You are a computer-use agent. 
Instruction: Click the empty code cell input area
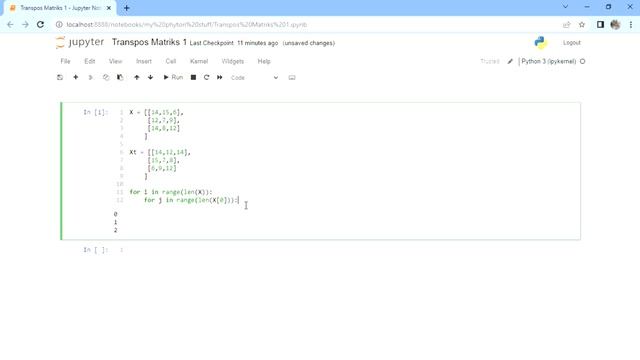coord(352,250)
